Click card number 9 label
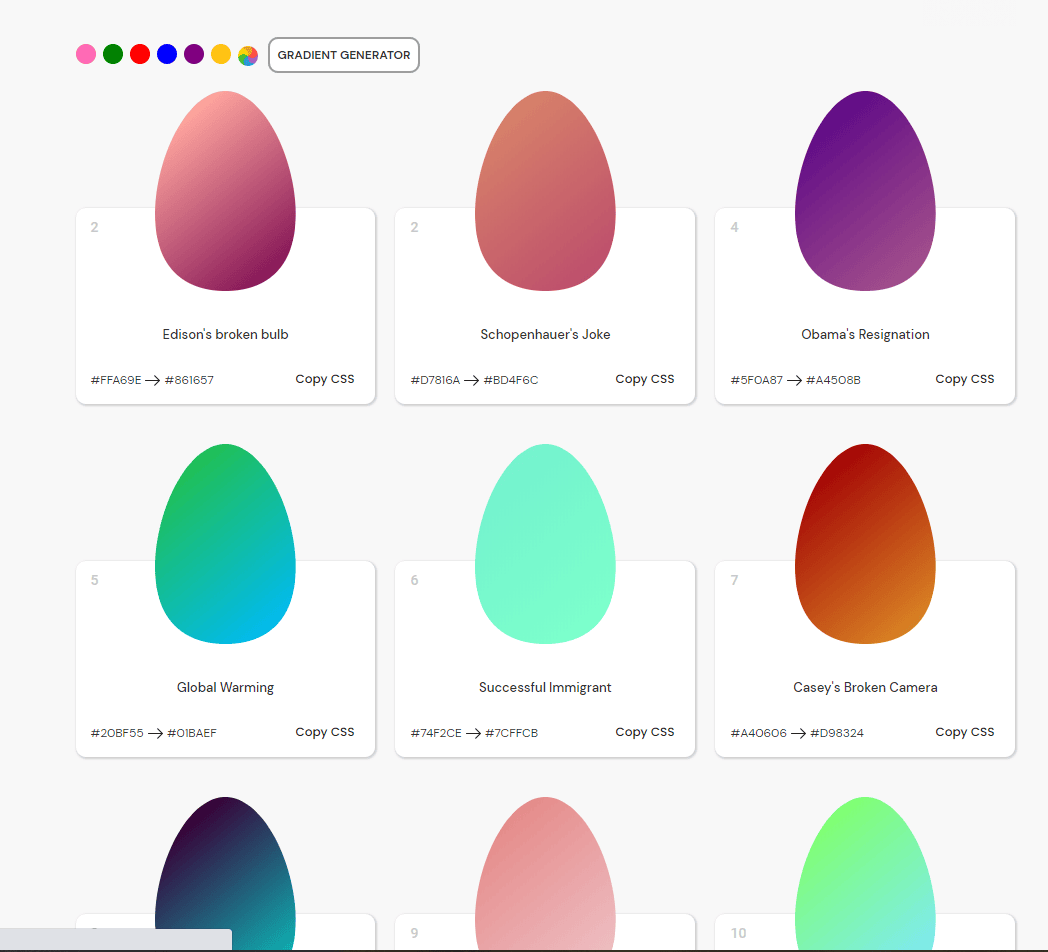Screen dimensions: 1048x952 point(414,933)
